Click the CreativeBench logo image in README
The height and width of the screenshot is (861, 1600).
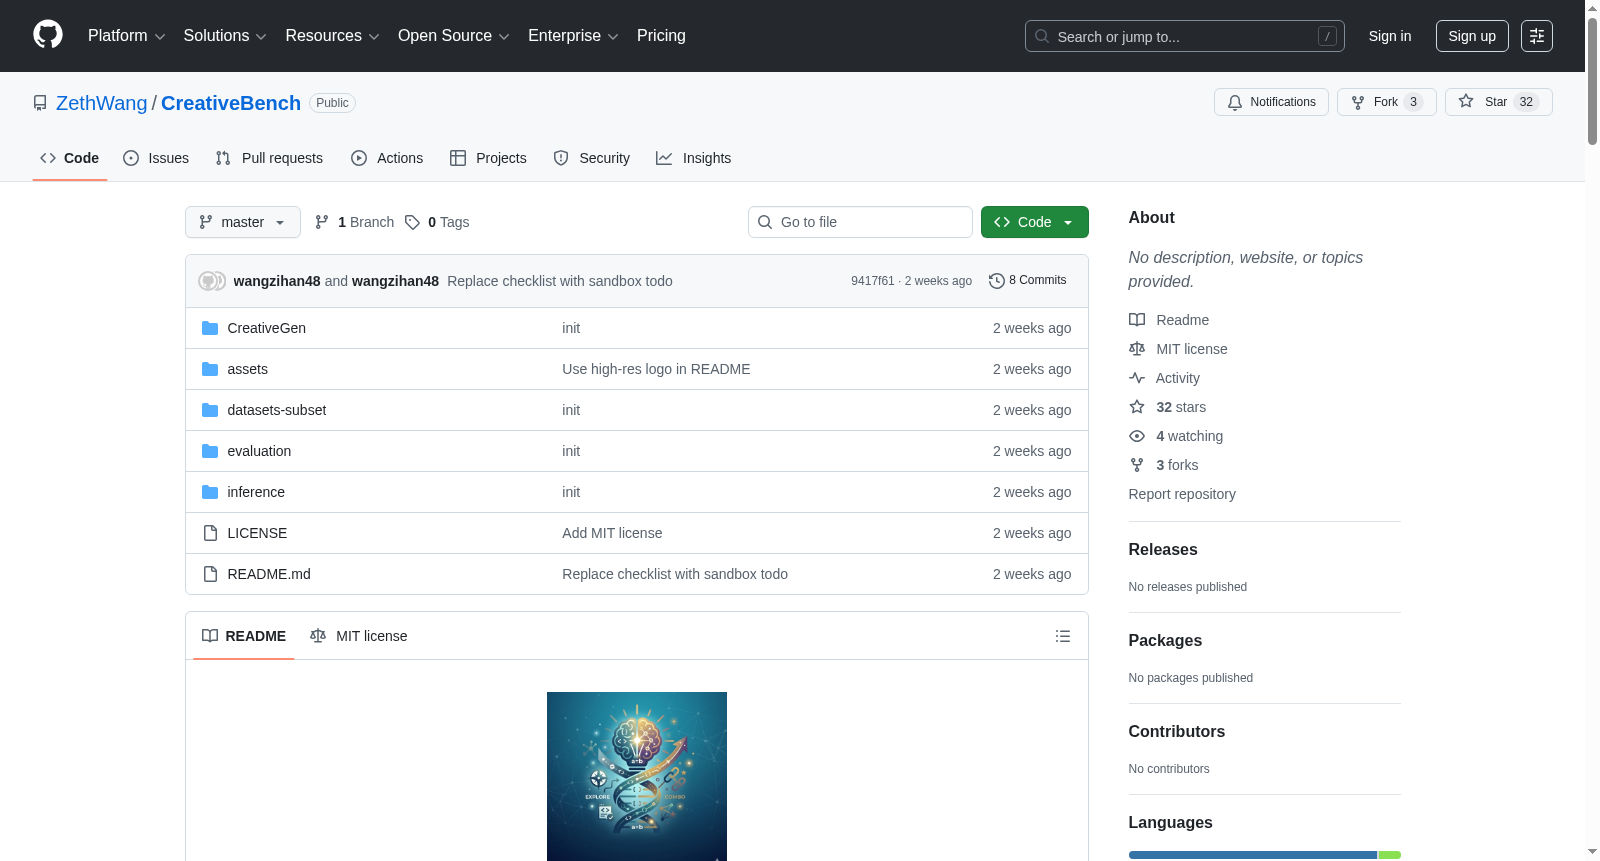637,776
